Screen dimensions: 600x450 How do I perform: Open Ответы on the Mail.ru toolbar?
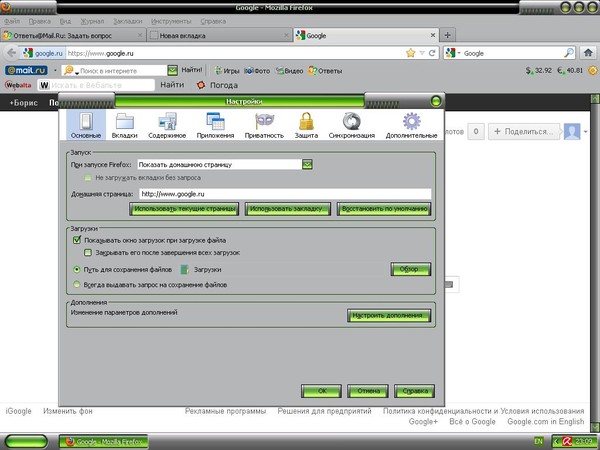click(x=325, y=71)
